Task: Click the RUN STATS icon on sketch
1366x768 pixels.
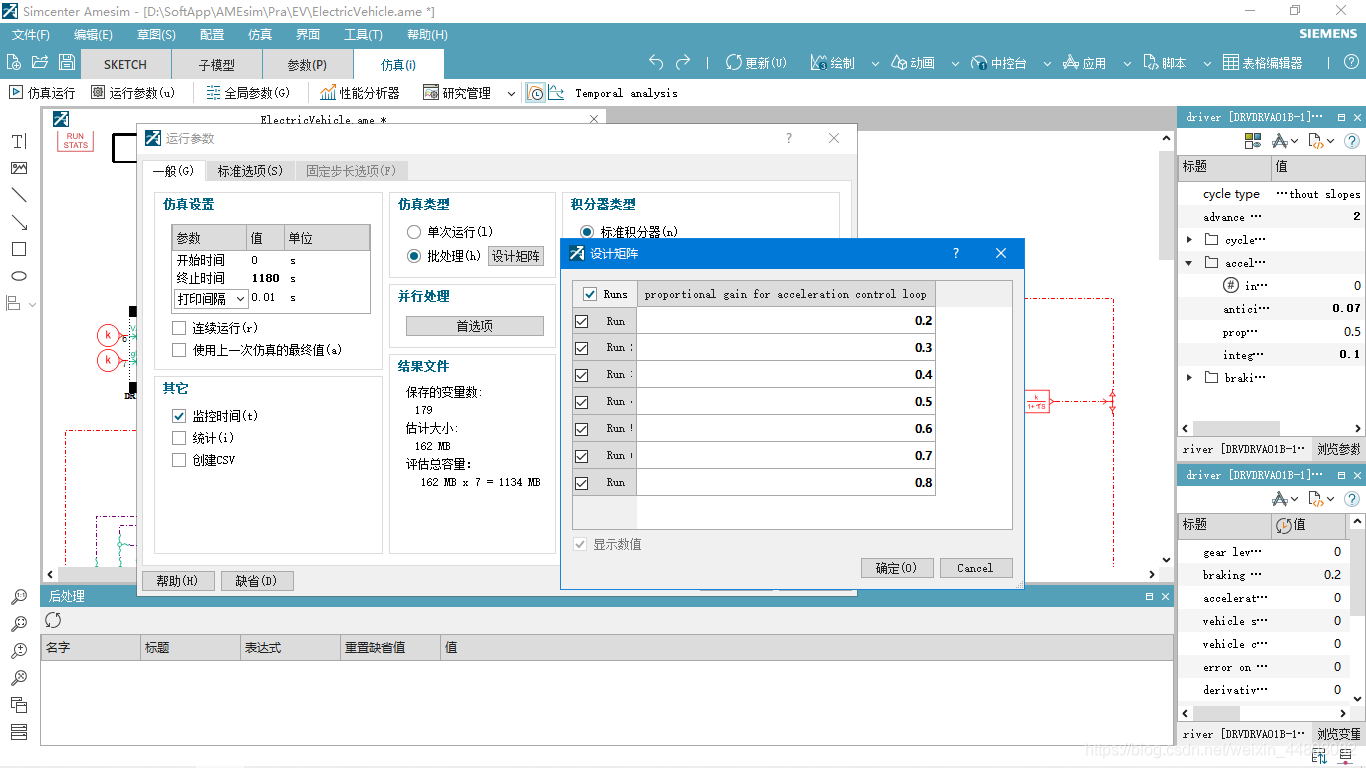Action: (75, 141)
